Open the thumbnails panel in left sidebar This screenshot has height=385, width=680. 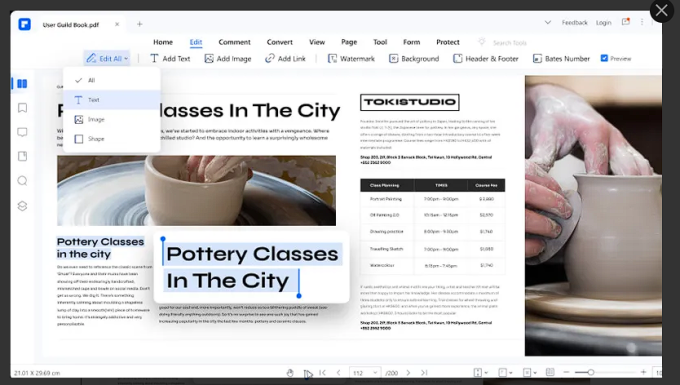[22, 84]
